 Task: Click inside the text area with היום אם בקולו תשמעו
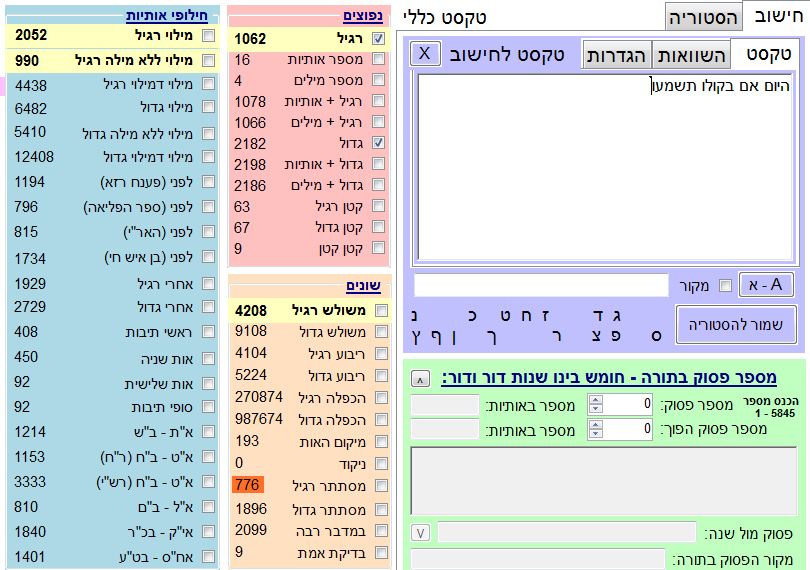pos(600,170)
